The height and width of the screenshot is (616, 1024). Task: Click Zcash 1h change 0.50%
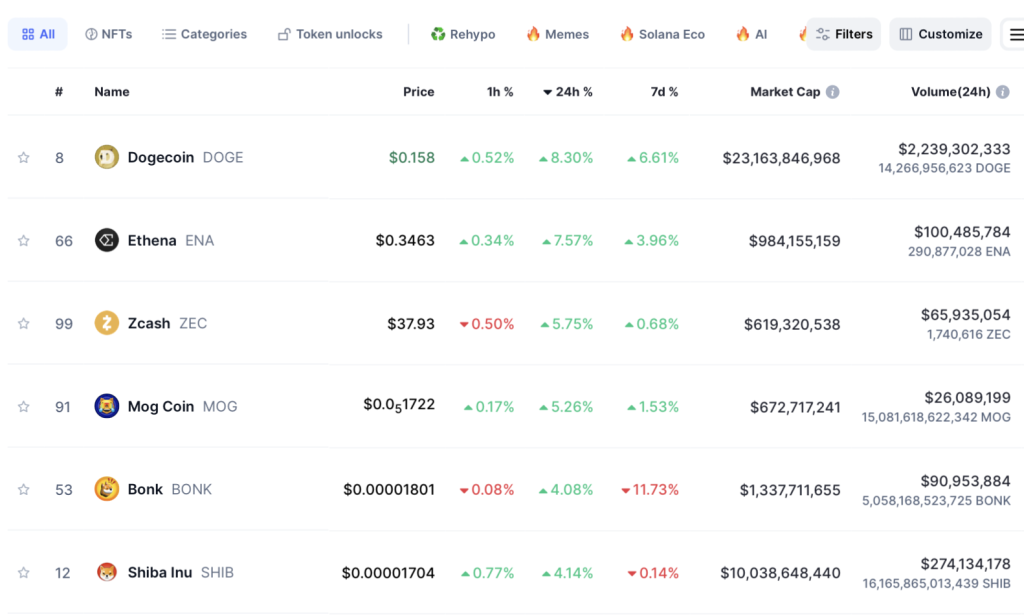487,323
